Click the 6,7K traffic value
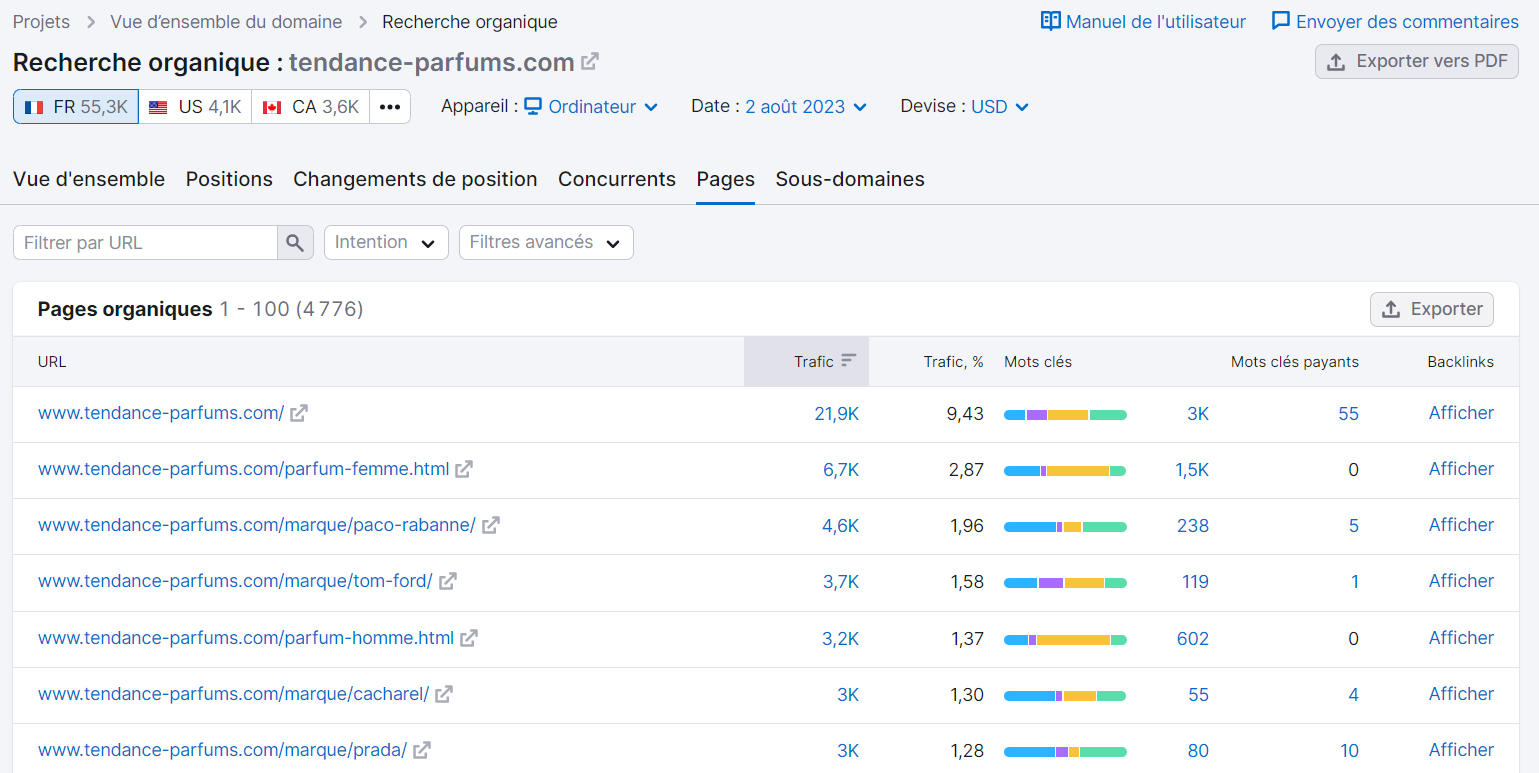 point(841,469)
